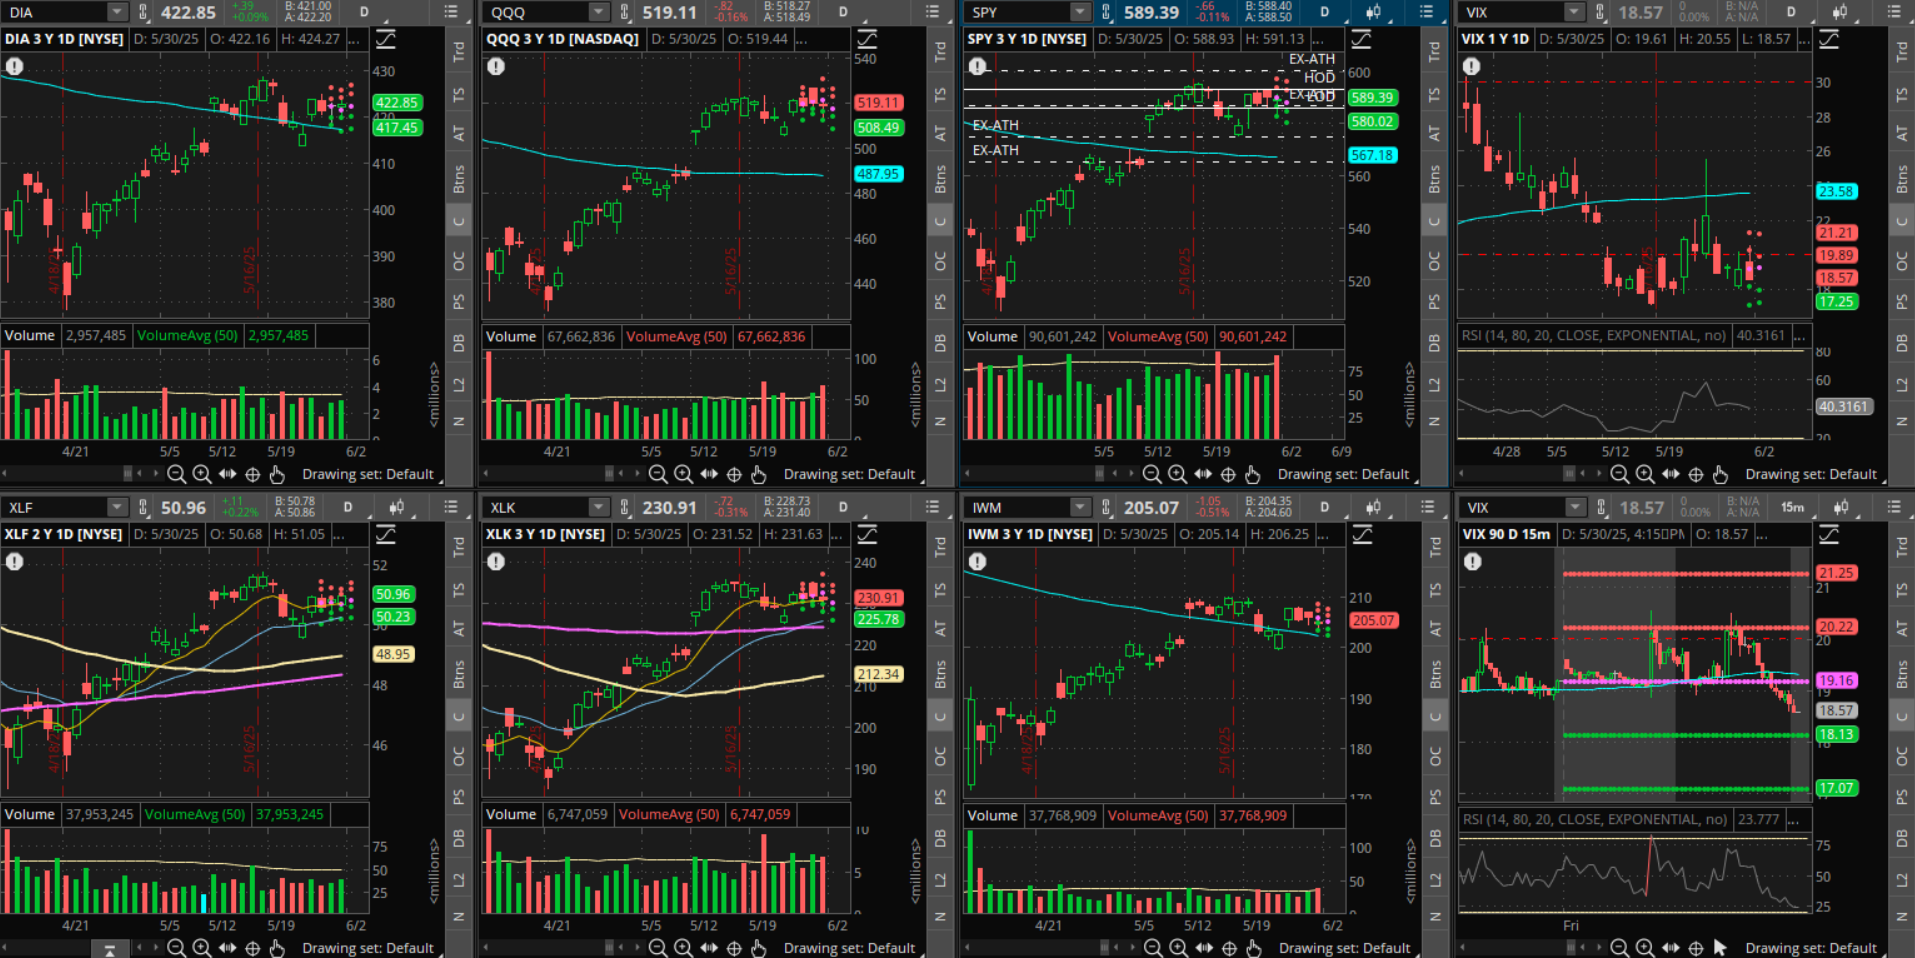Select the pan tool on the SPY chart
Viewport: 1915px width, 958px height.
(1203, 474)
